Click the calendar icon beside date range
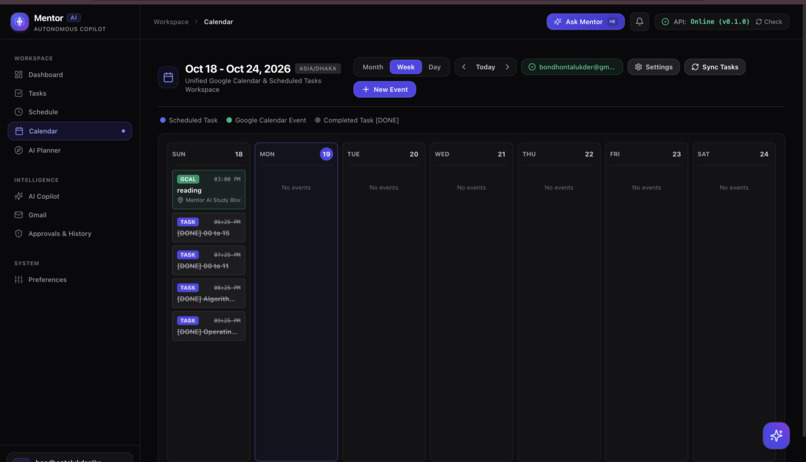Viewport: 806px width, 462px height. tap(168, 78)
